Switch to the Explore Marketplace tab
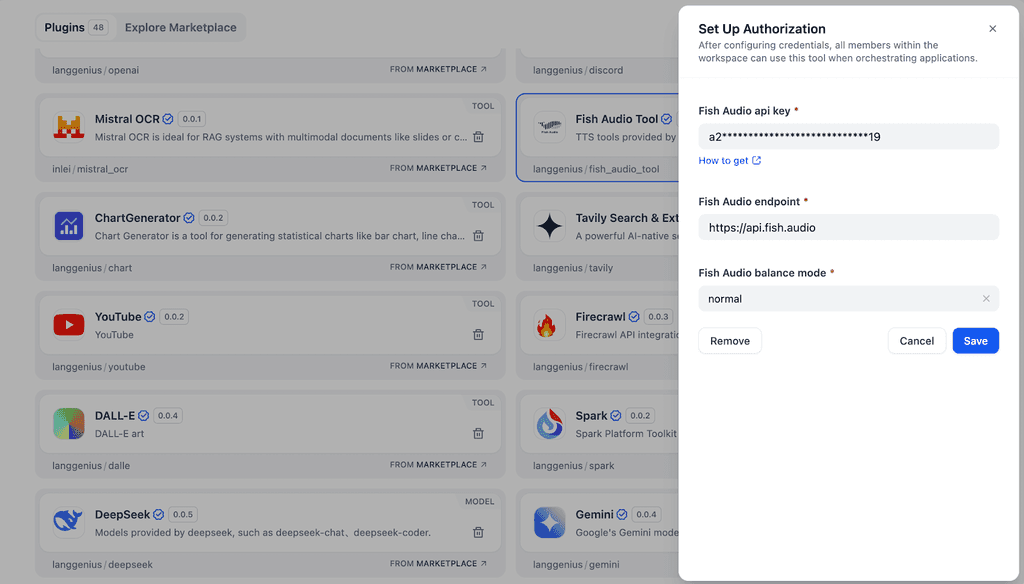Image resolution: width=1024 pixels, height=584 pixels. [180, 27]
